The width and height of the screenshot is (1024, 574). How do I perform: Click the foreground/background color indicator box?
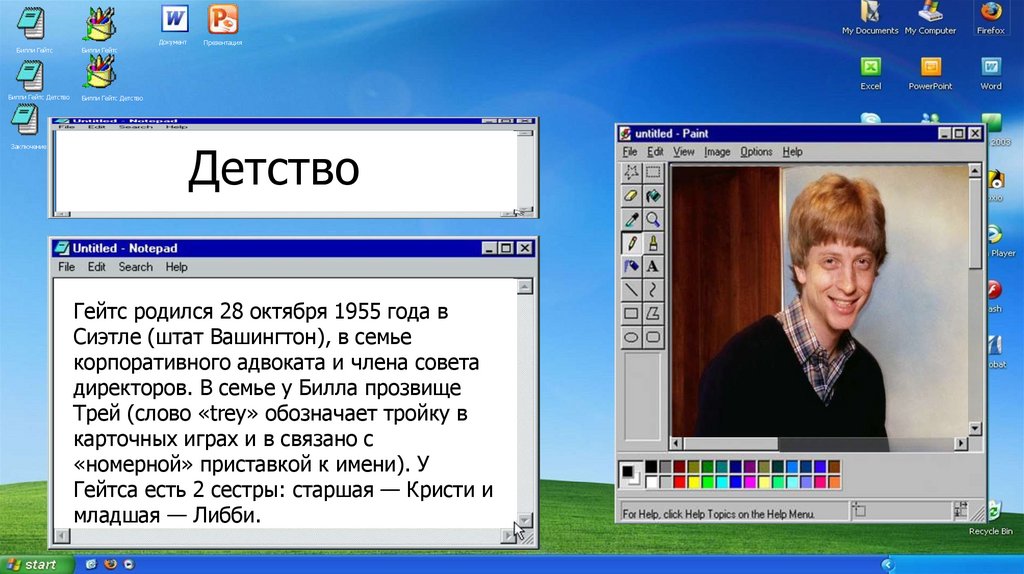(630, 474)
